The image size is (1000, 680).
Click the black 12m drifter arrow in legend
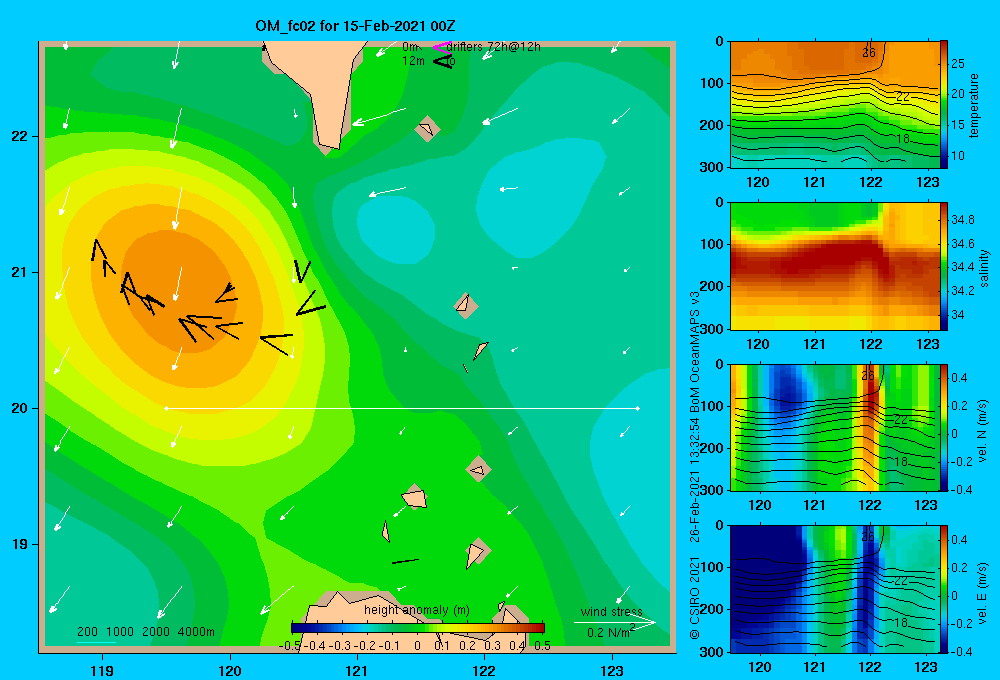[443, 61]
